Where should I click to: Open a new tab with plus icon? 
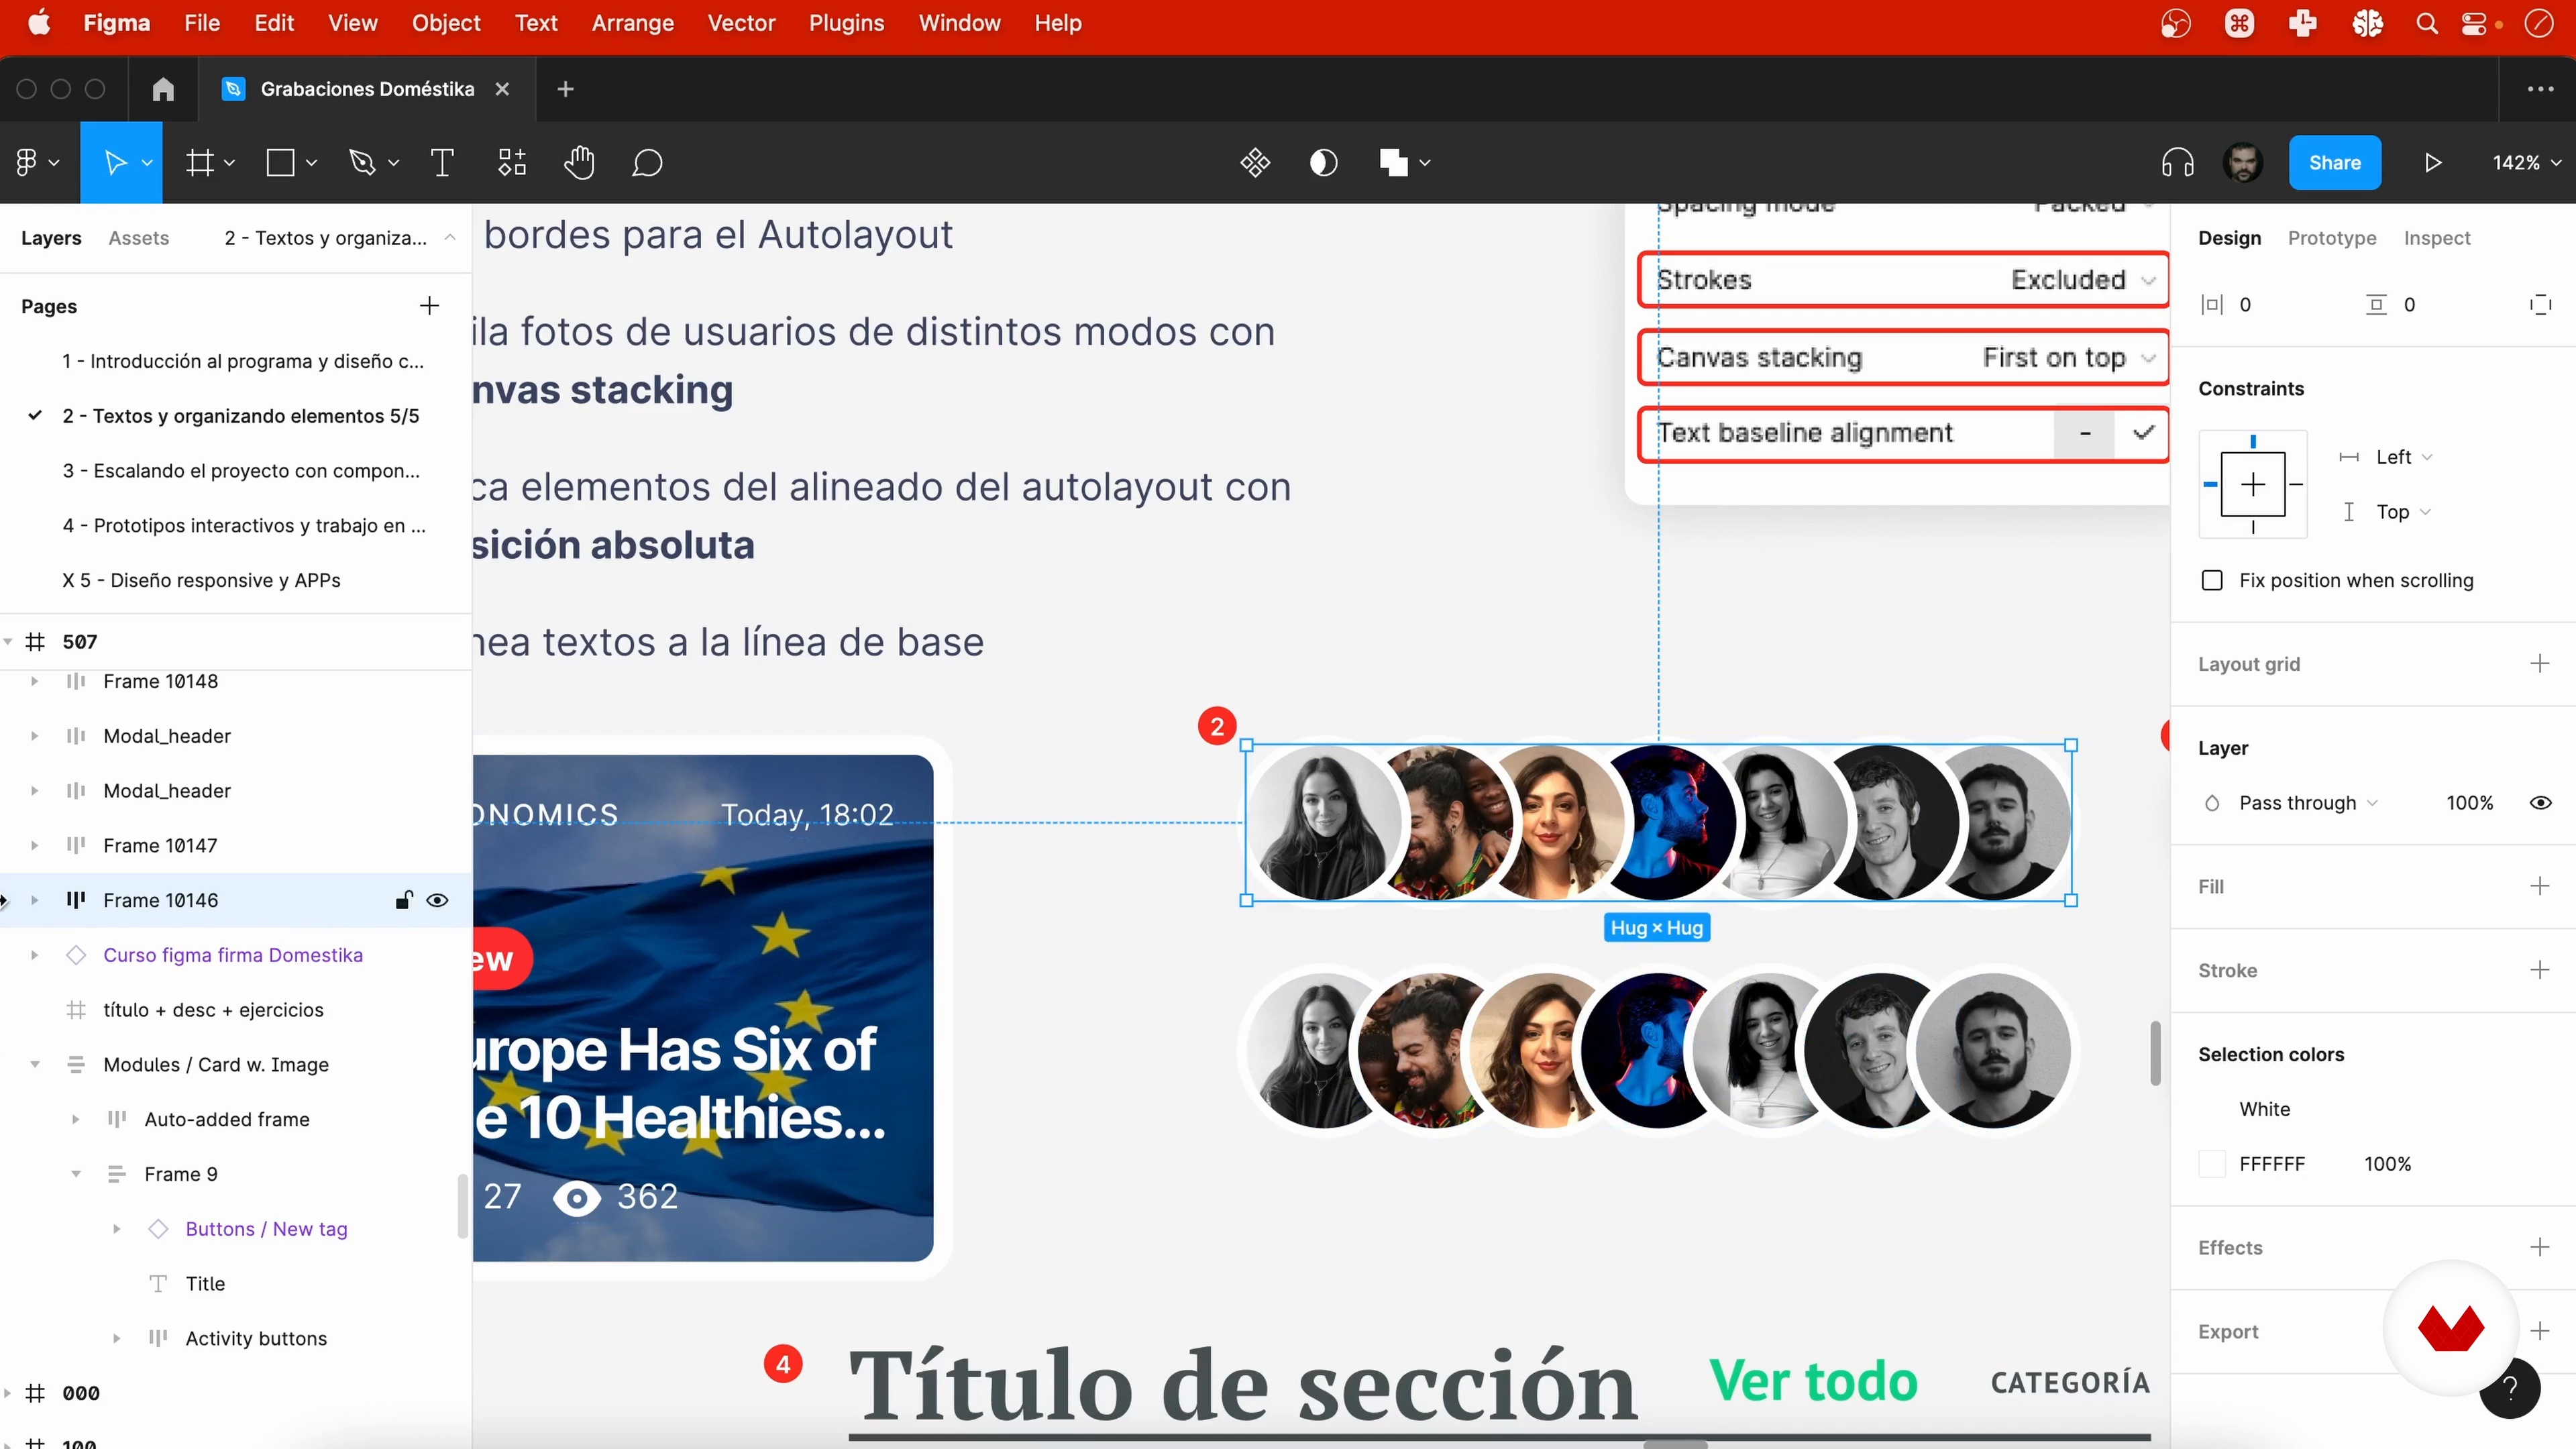[x=565, y=89]
